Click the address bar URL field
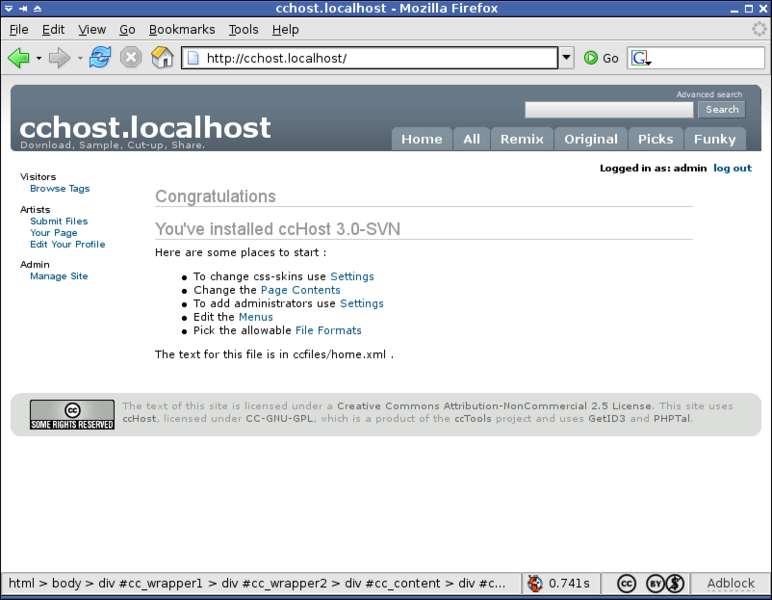Viewport: 772px width, 600px height. 369,58
